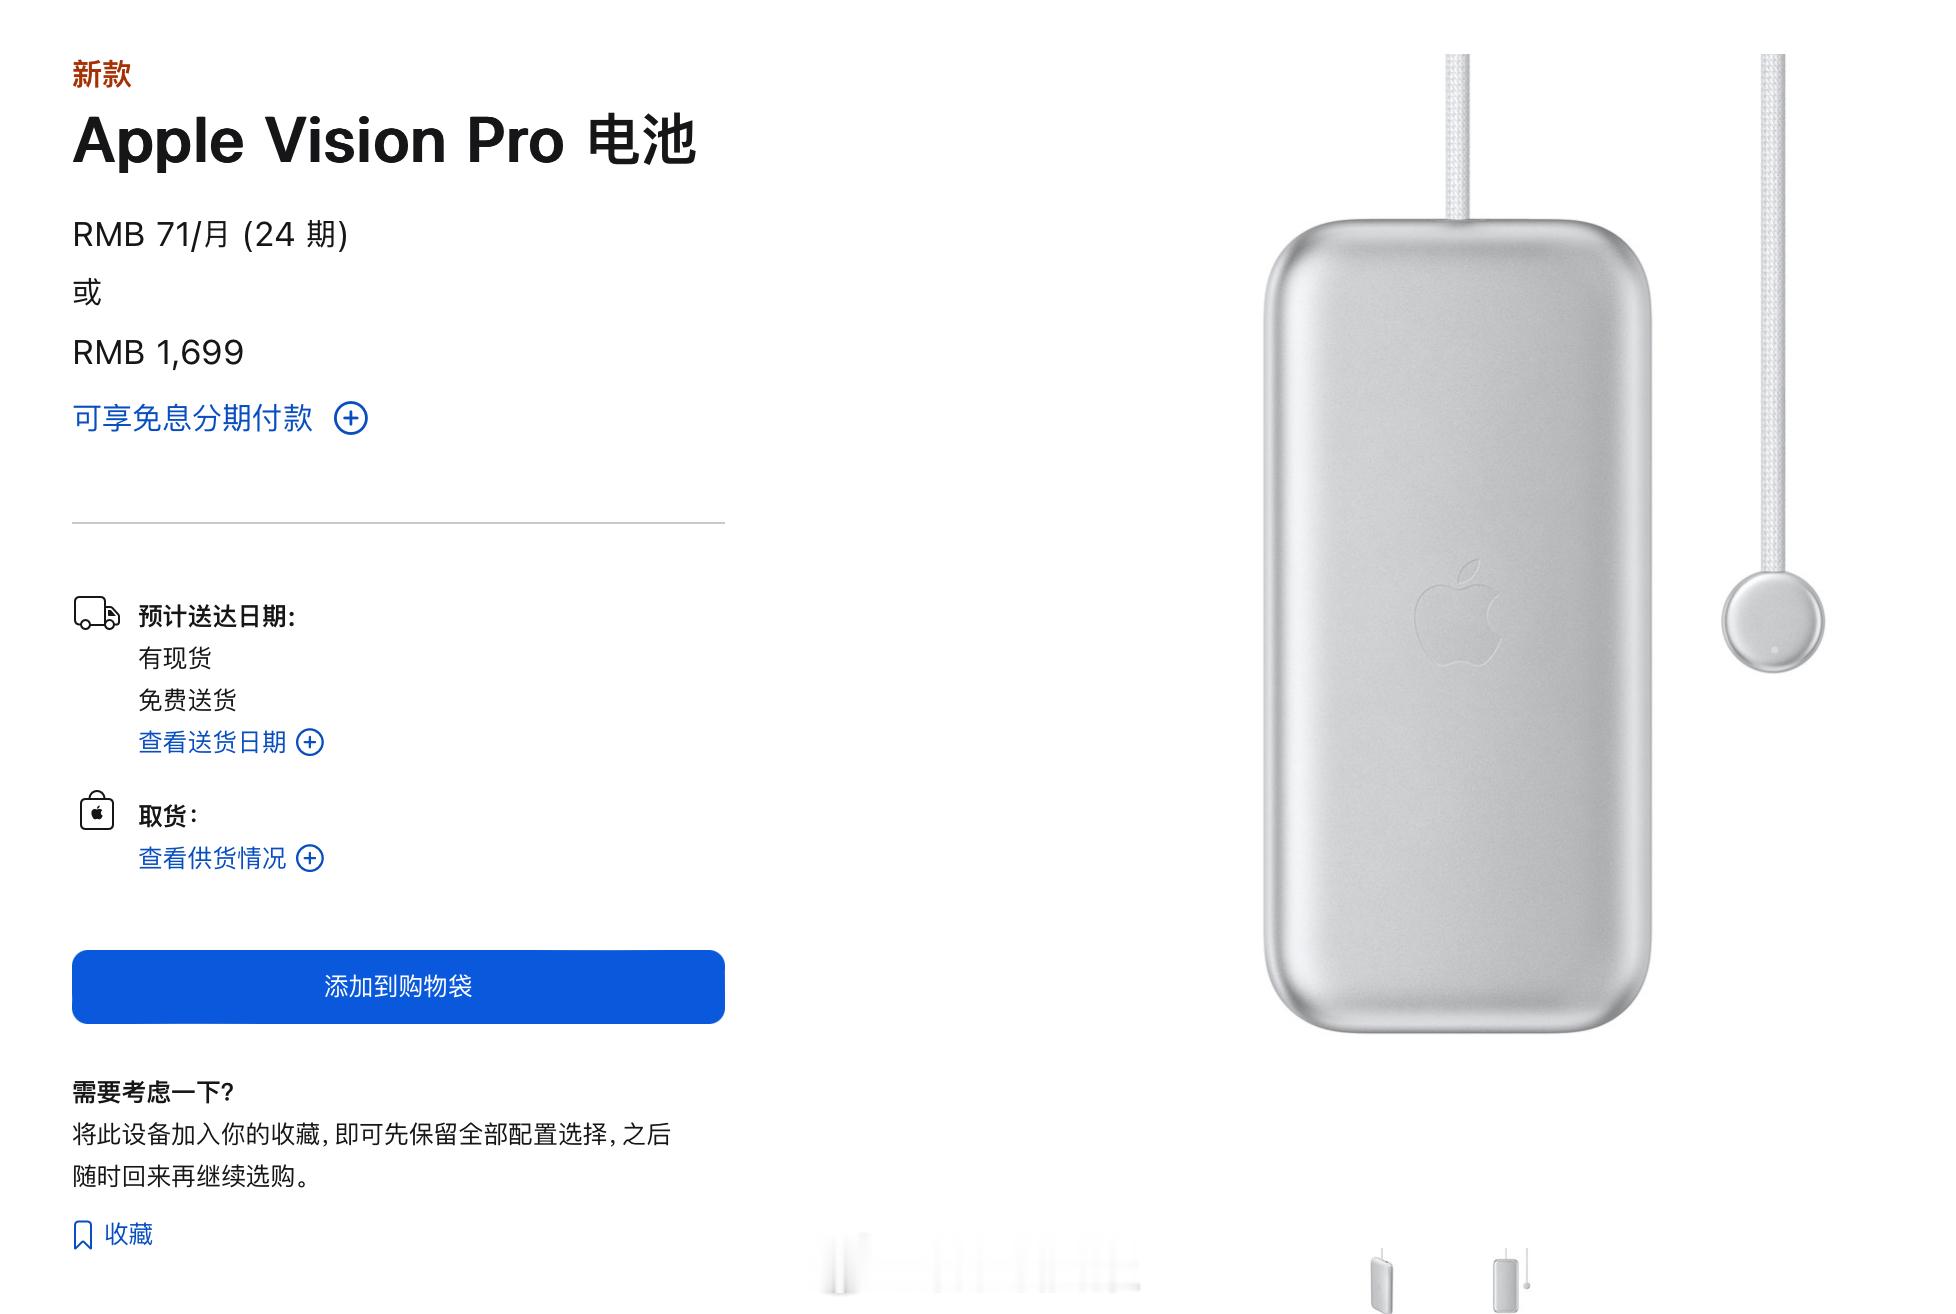
Task: Click the 新款 label above the title
Action: (102, 74)
